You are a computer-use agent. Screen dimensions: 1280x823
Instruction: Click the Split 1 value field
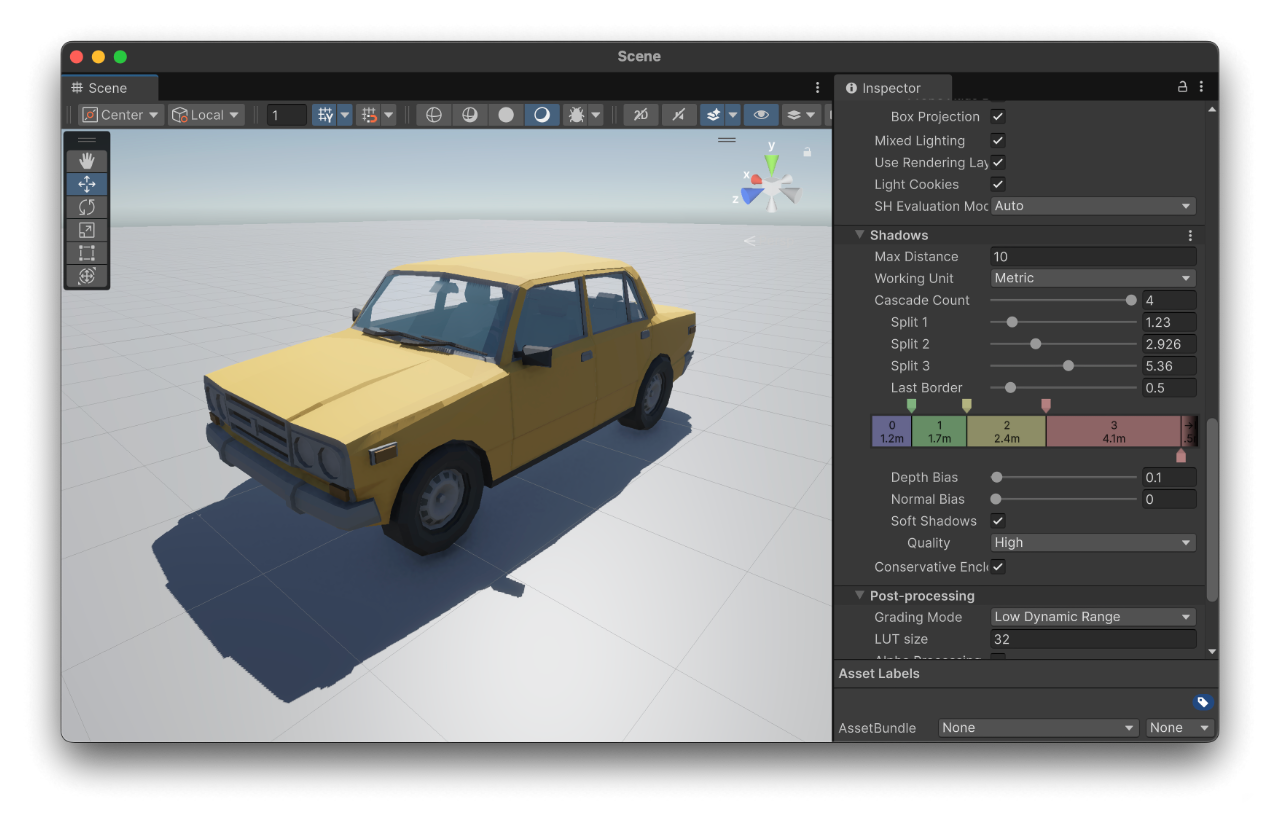(1169, 322)
